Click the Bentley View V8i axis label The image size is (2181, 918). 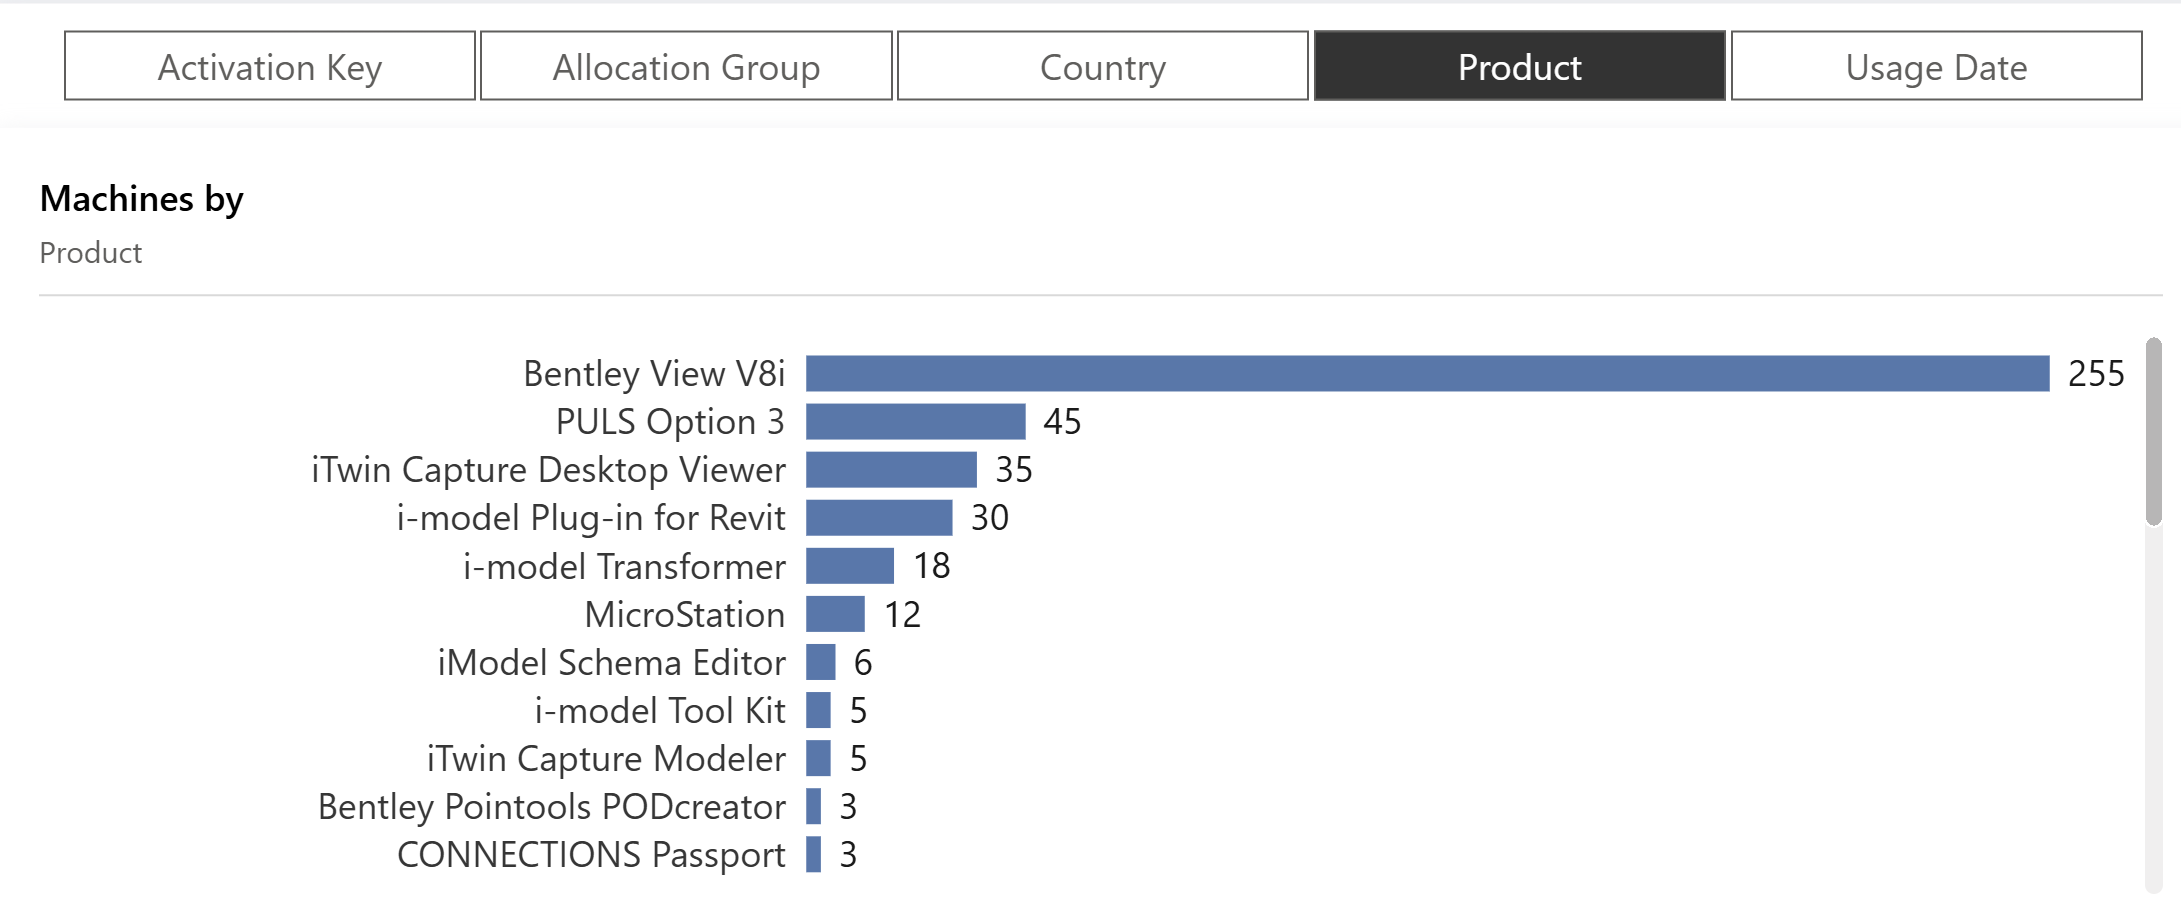654,373
